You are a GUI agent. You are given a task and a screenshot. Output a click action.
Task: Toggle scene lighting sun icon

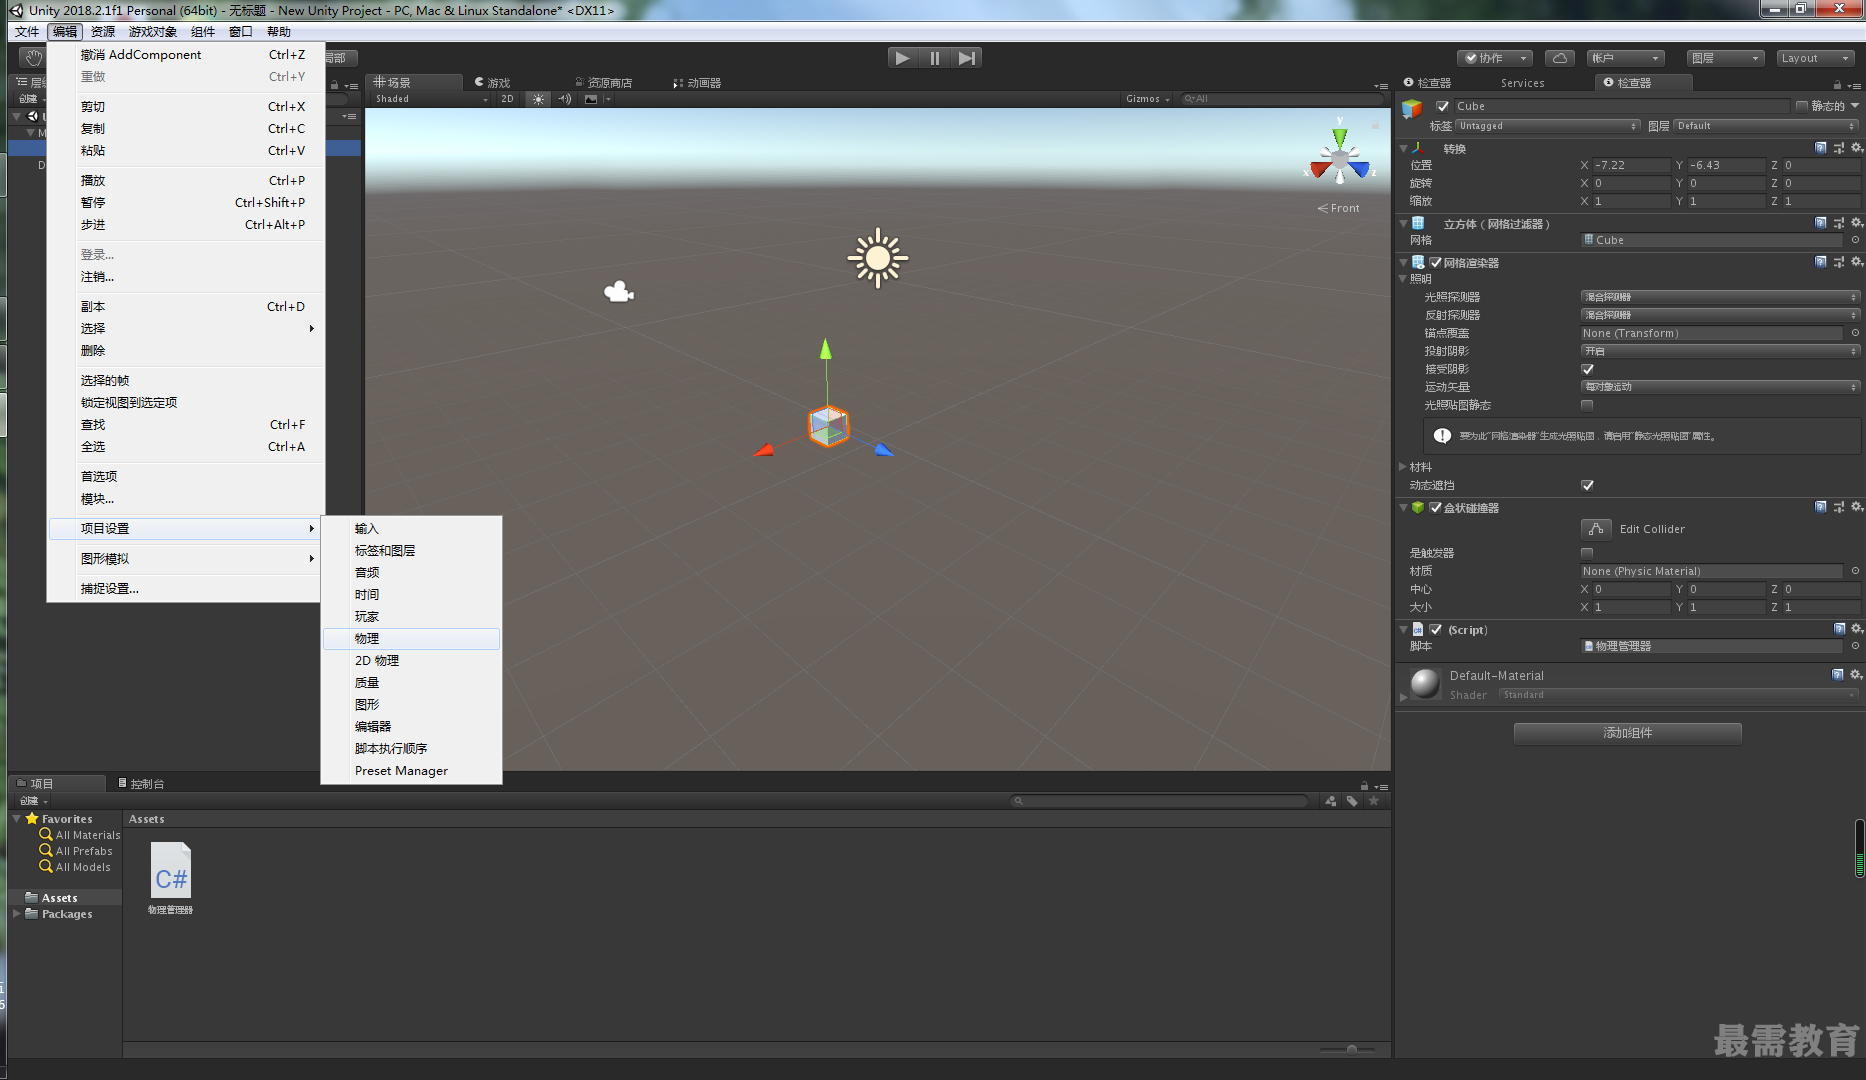point(539,99)
